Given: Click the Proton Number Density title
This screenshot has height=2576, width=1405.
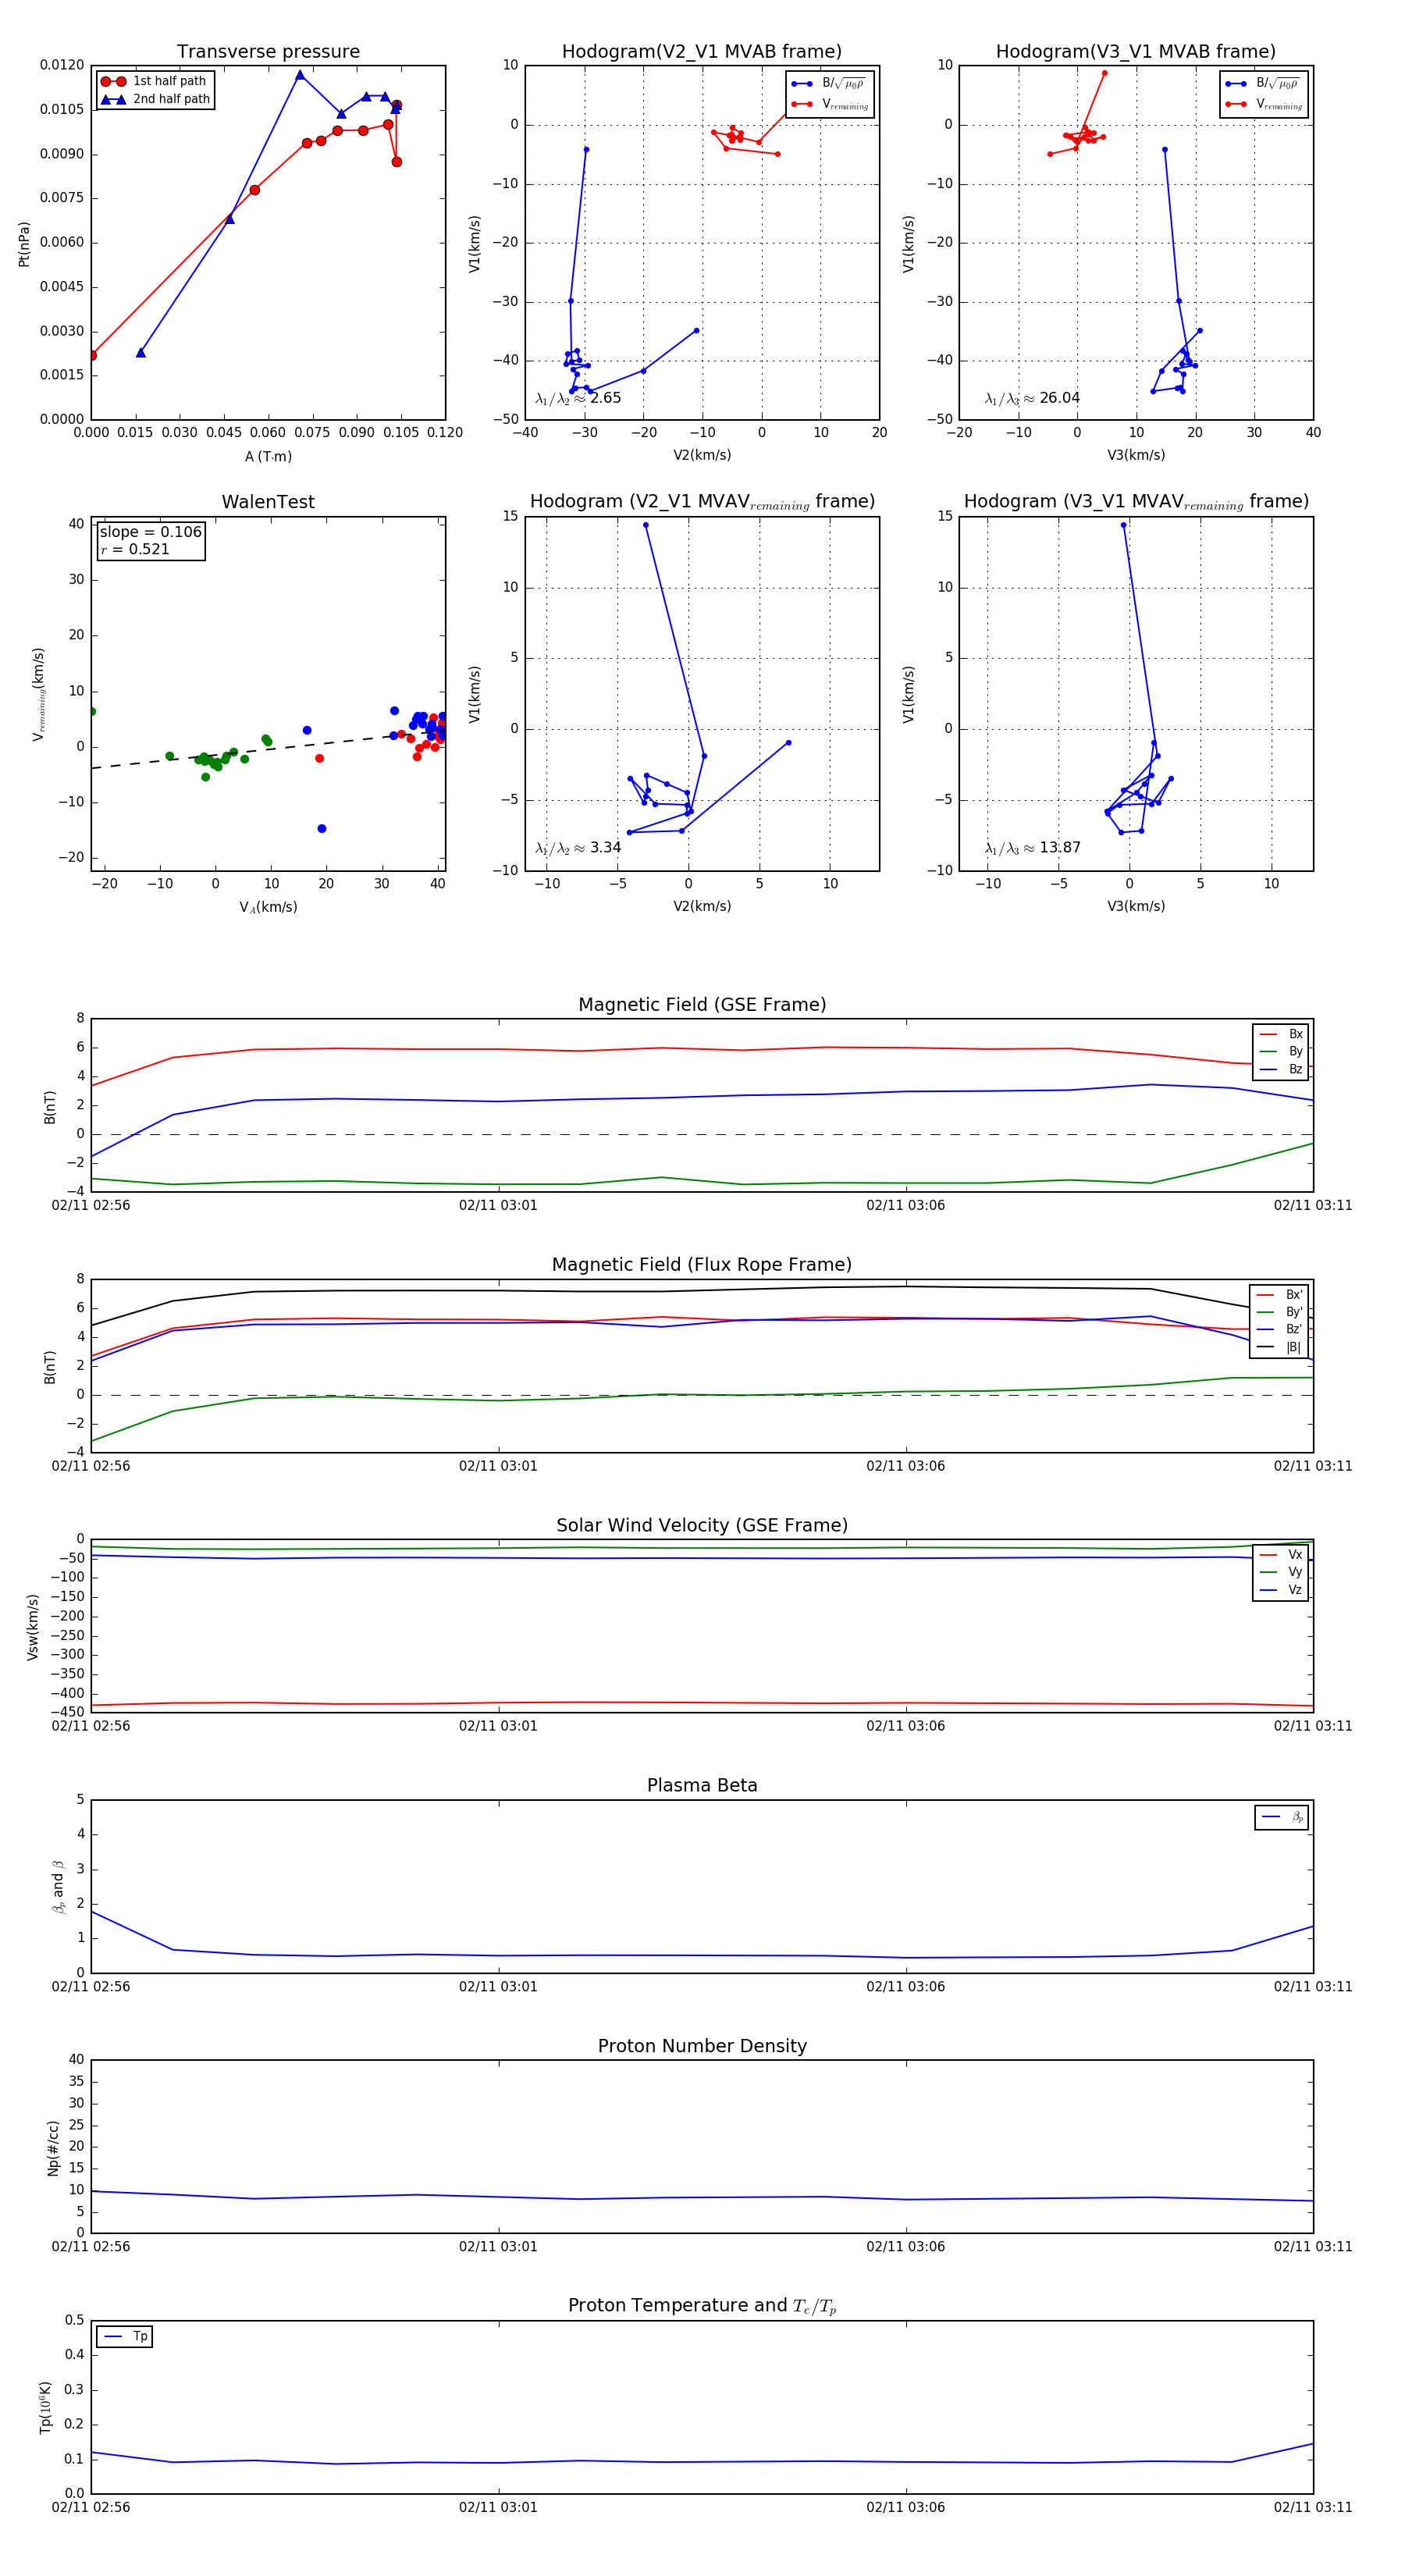Looking at the screenshot, I should [702, 2046].
